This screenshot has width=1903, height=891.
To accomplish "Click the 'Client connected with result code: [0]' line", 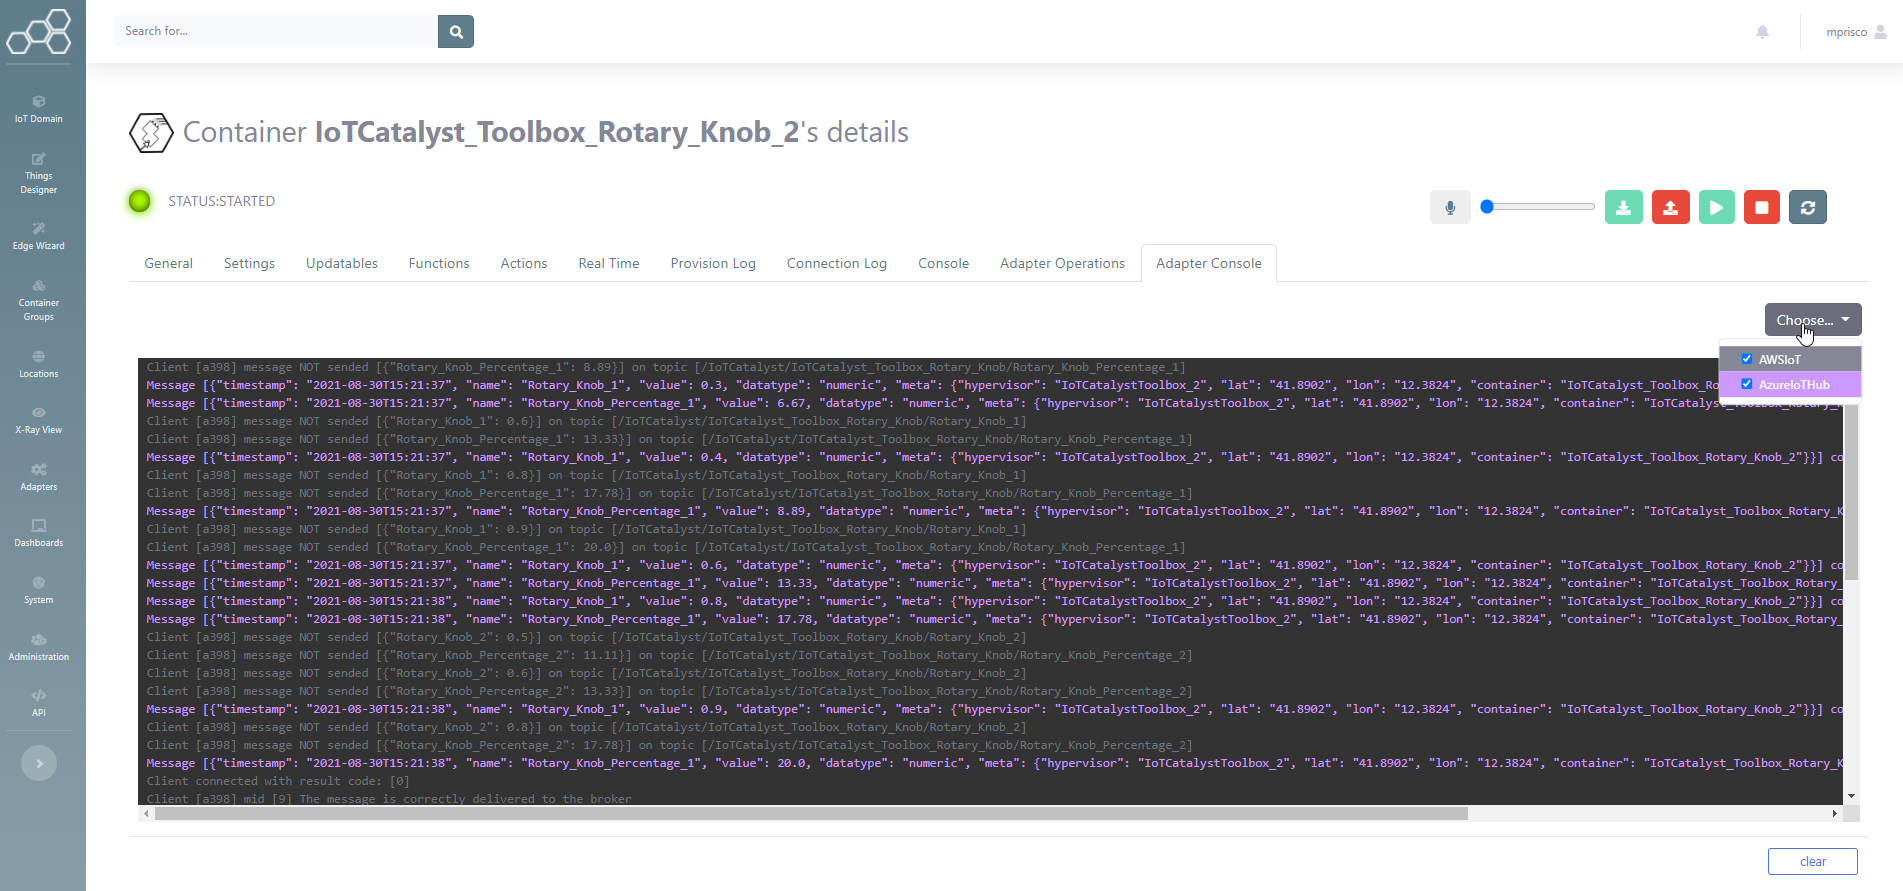I will point(278,781).
